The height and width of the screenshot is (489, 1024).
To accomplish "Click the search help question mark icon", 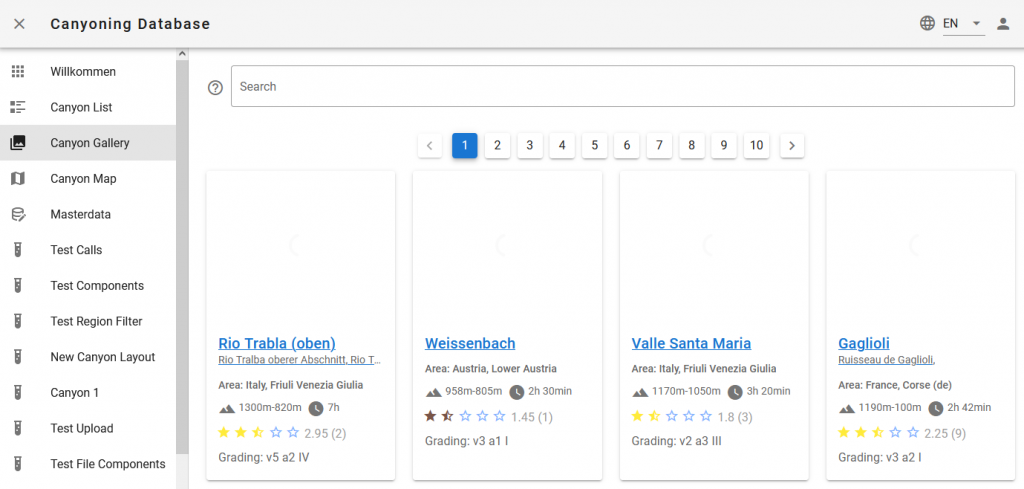I will 215,87.
